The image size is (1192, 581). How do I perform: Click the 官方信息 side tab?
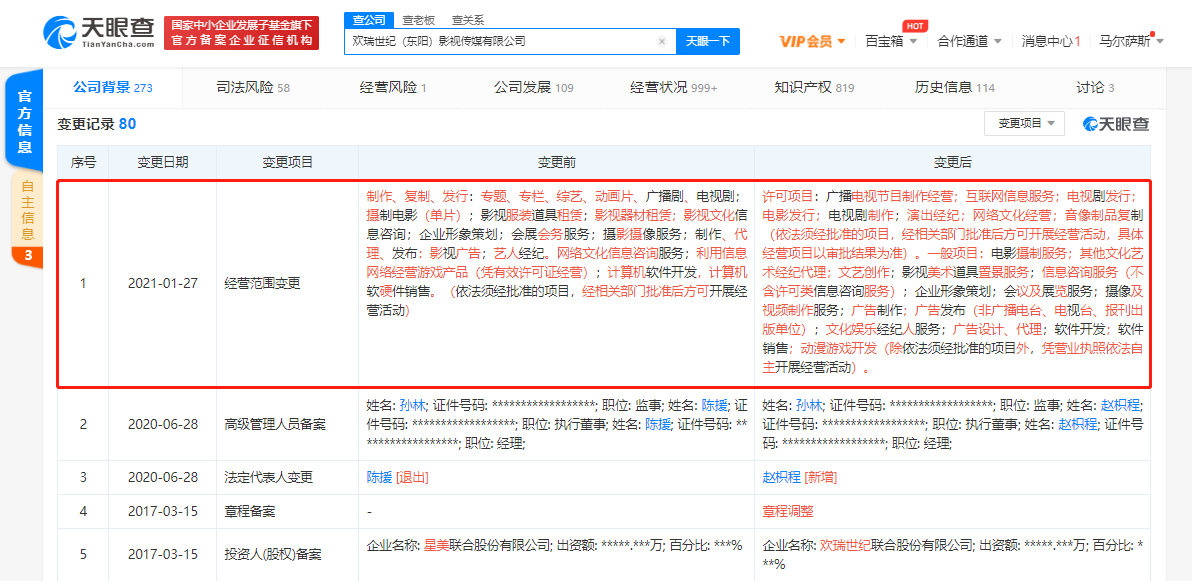[26, 122]
